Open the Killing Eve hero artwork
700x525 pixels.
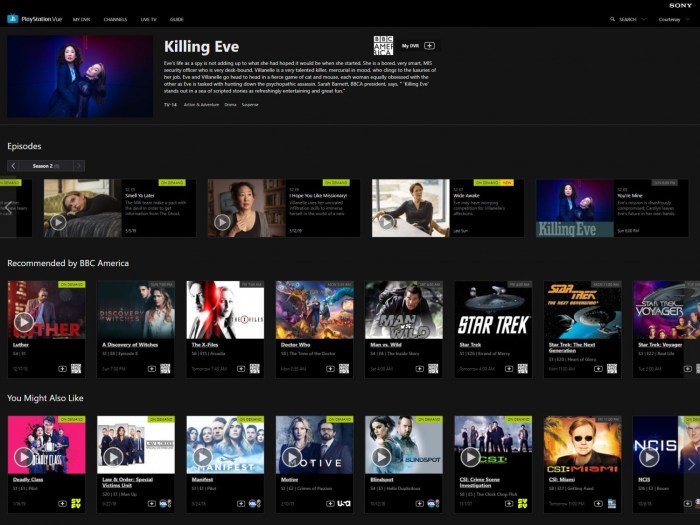(x=80, y=76)
